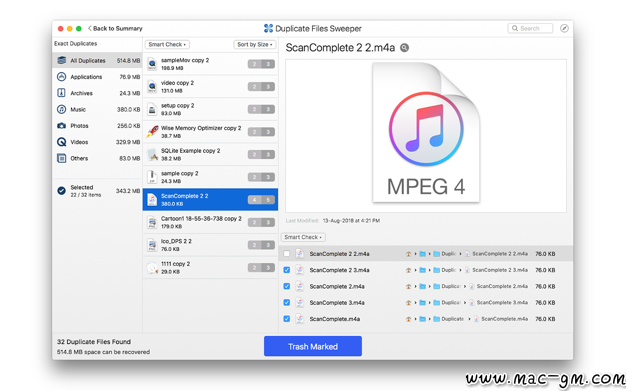This screenshot has height=391, width=626.
Task: Click the Ico_DPS 2 2 file icon
Action: pos(152,245)
